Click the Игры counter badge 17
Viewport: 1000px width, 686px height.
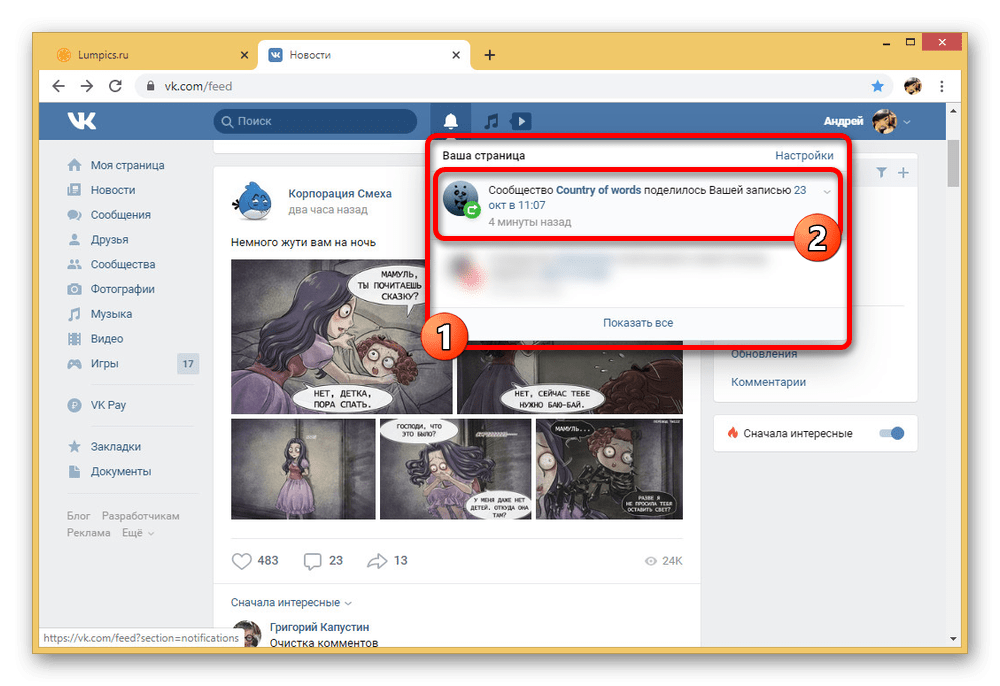[x=188, y=364]
